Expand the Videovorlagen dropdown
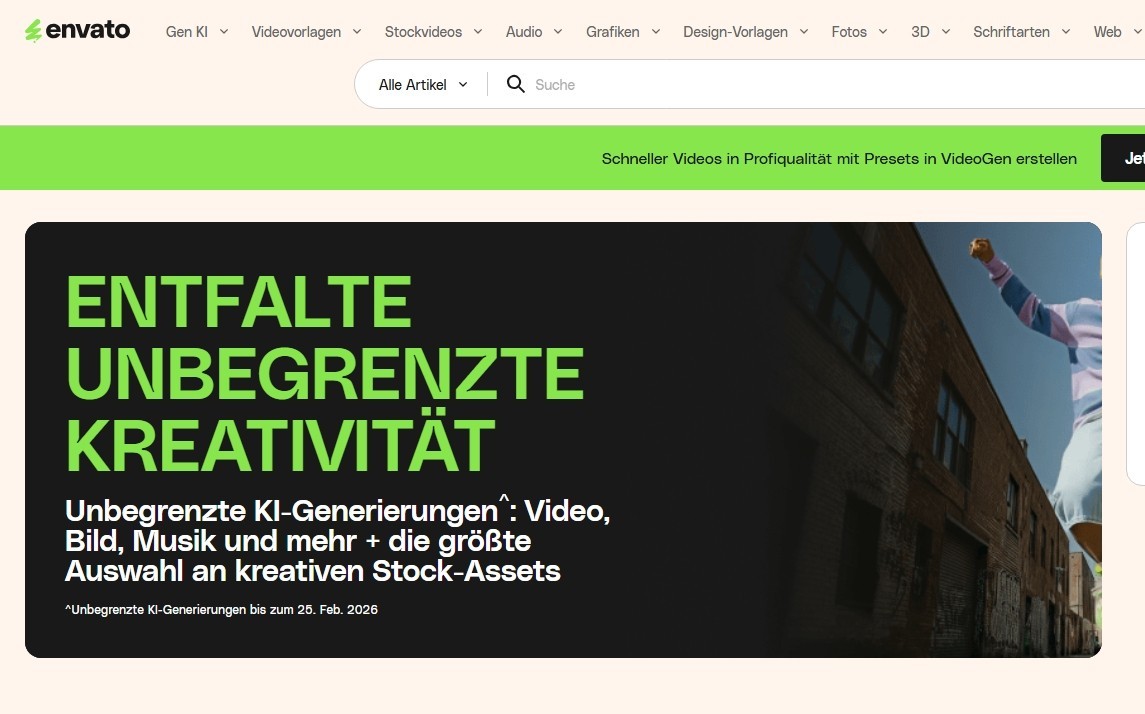 tap(306, 32)
